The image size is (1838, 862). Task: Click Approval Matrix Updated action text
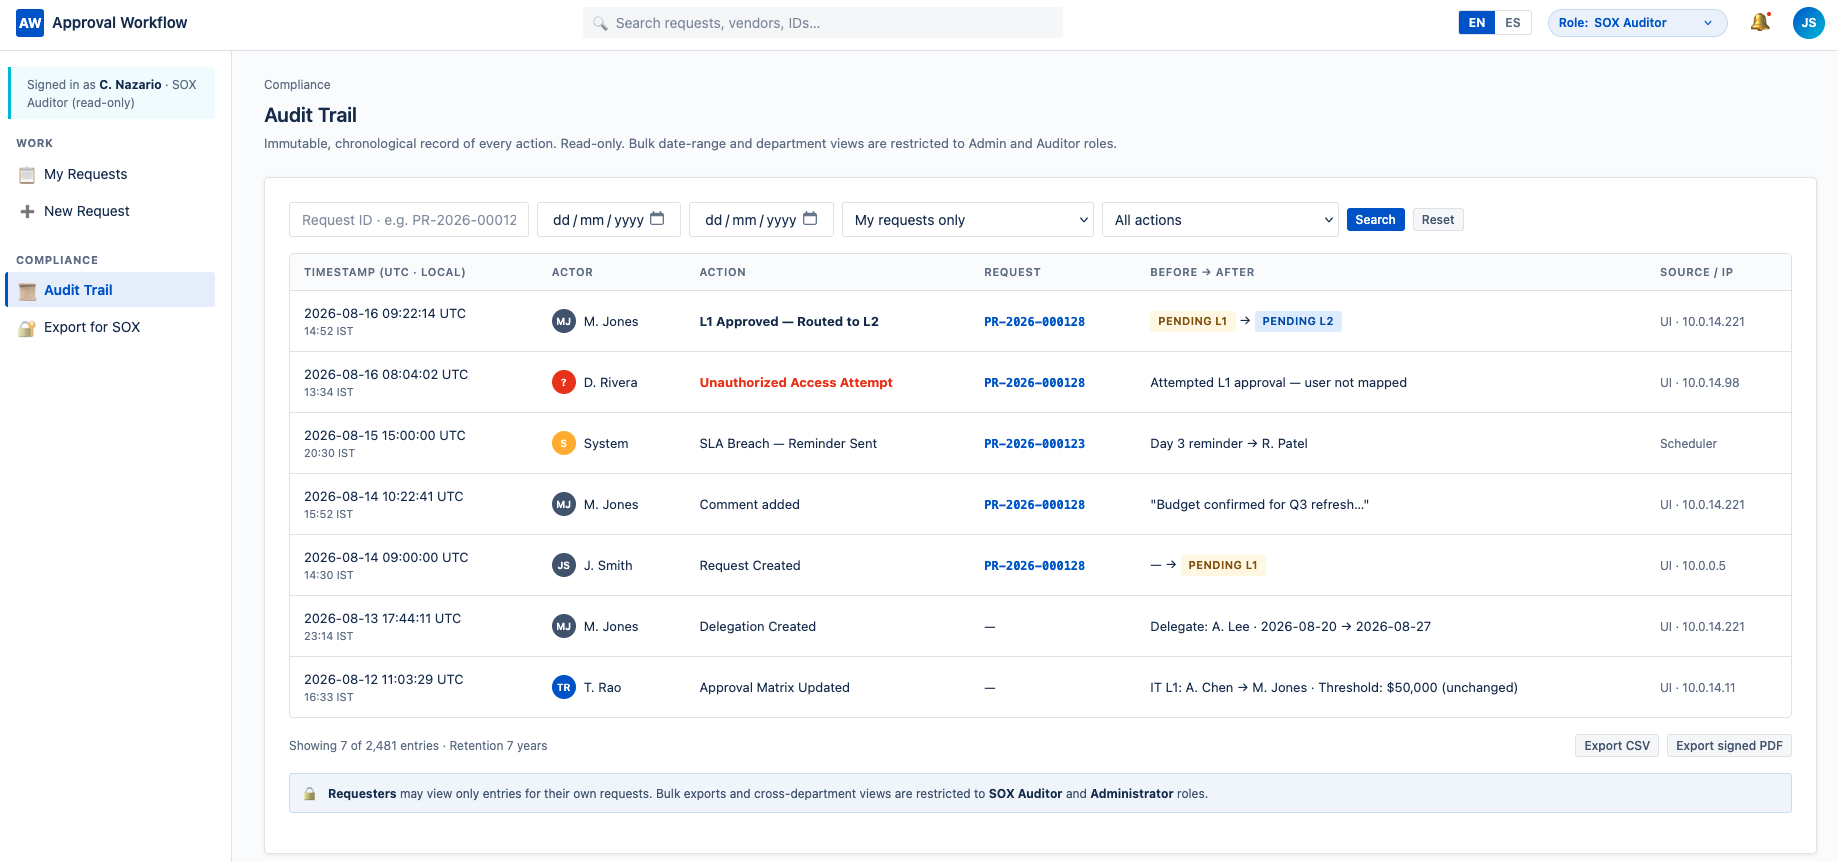click(774, 688)
